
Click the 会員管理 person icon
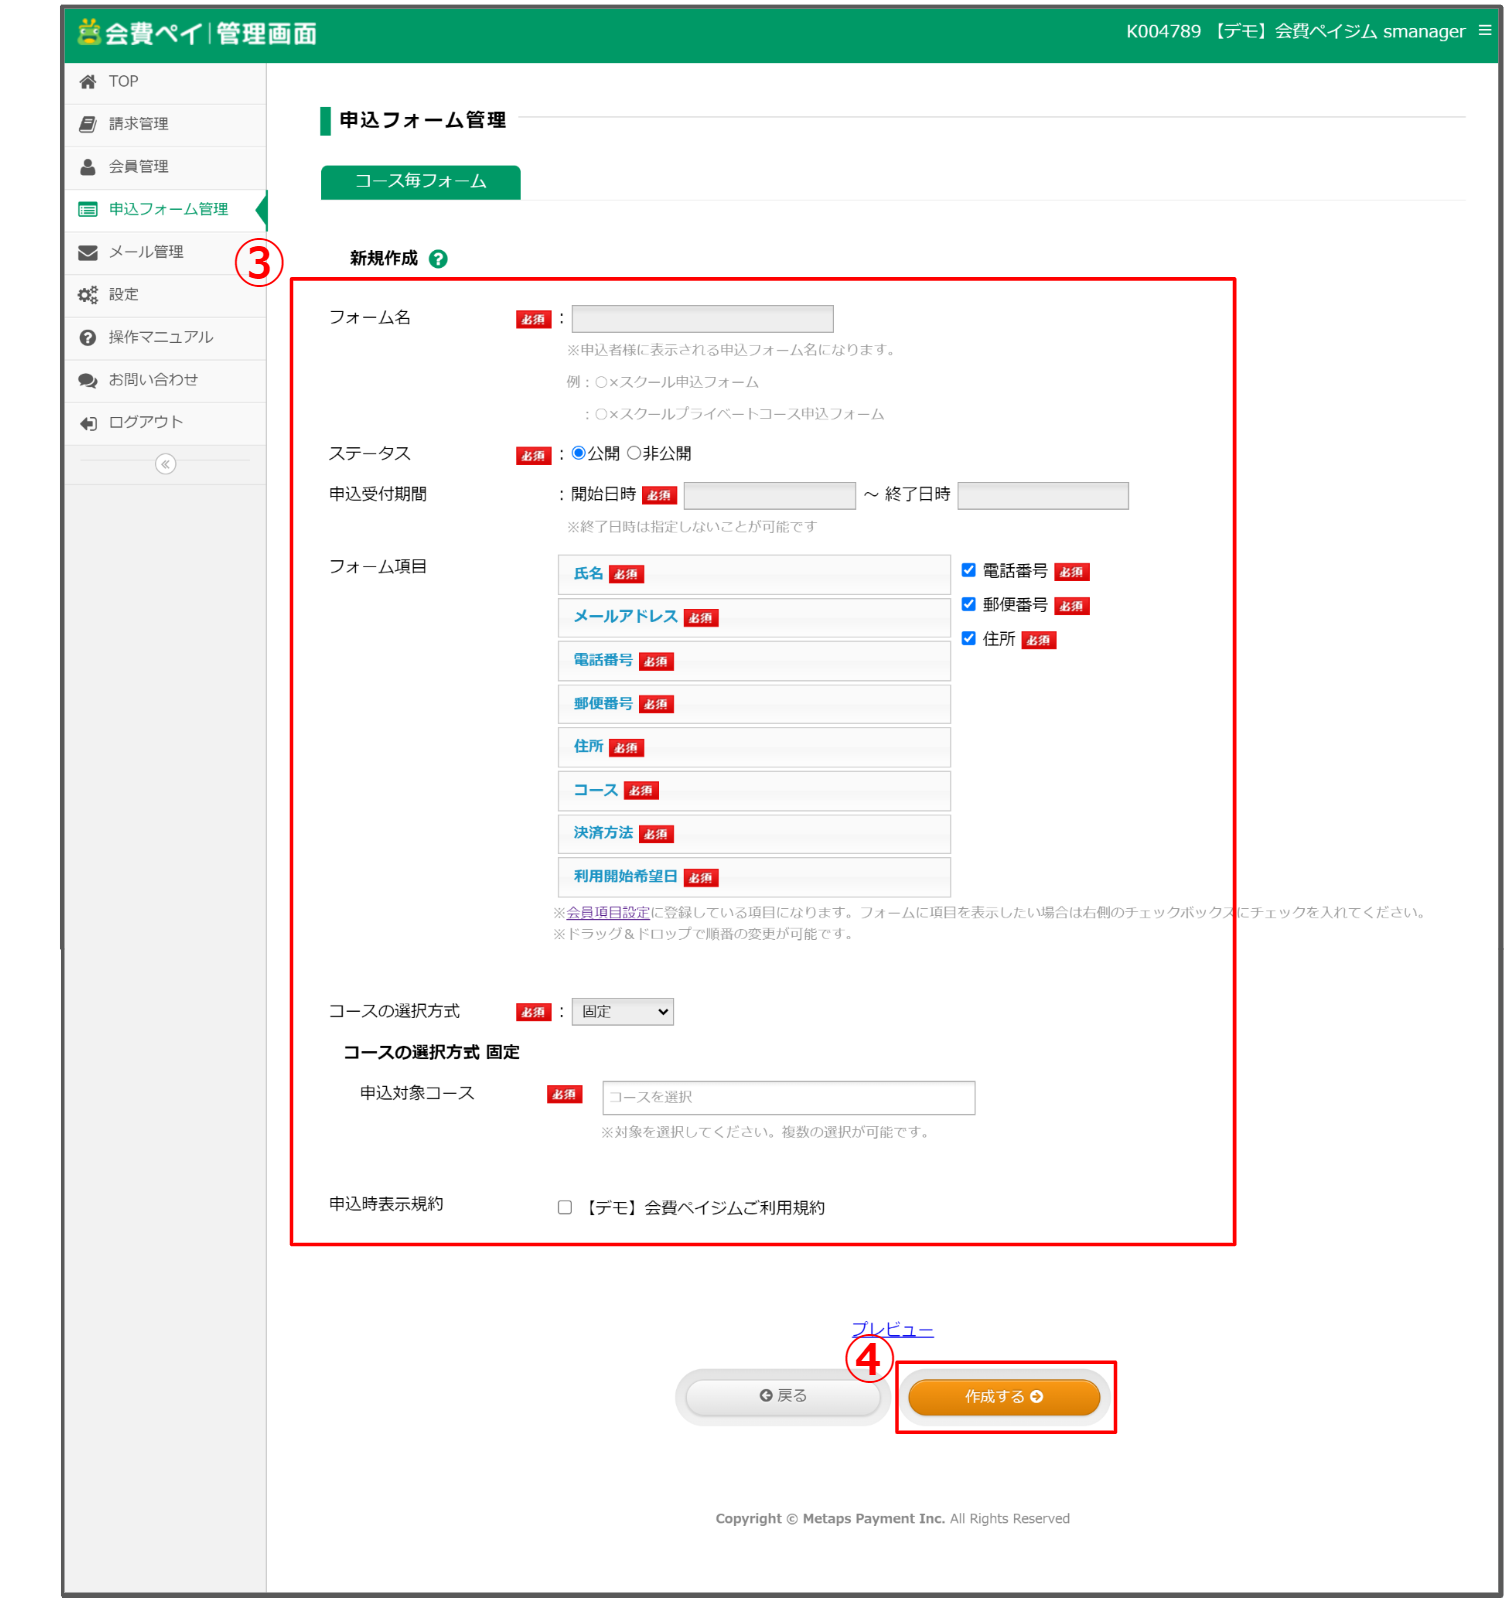(88, 167)
